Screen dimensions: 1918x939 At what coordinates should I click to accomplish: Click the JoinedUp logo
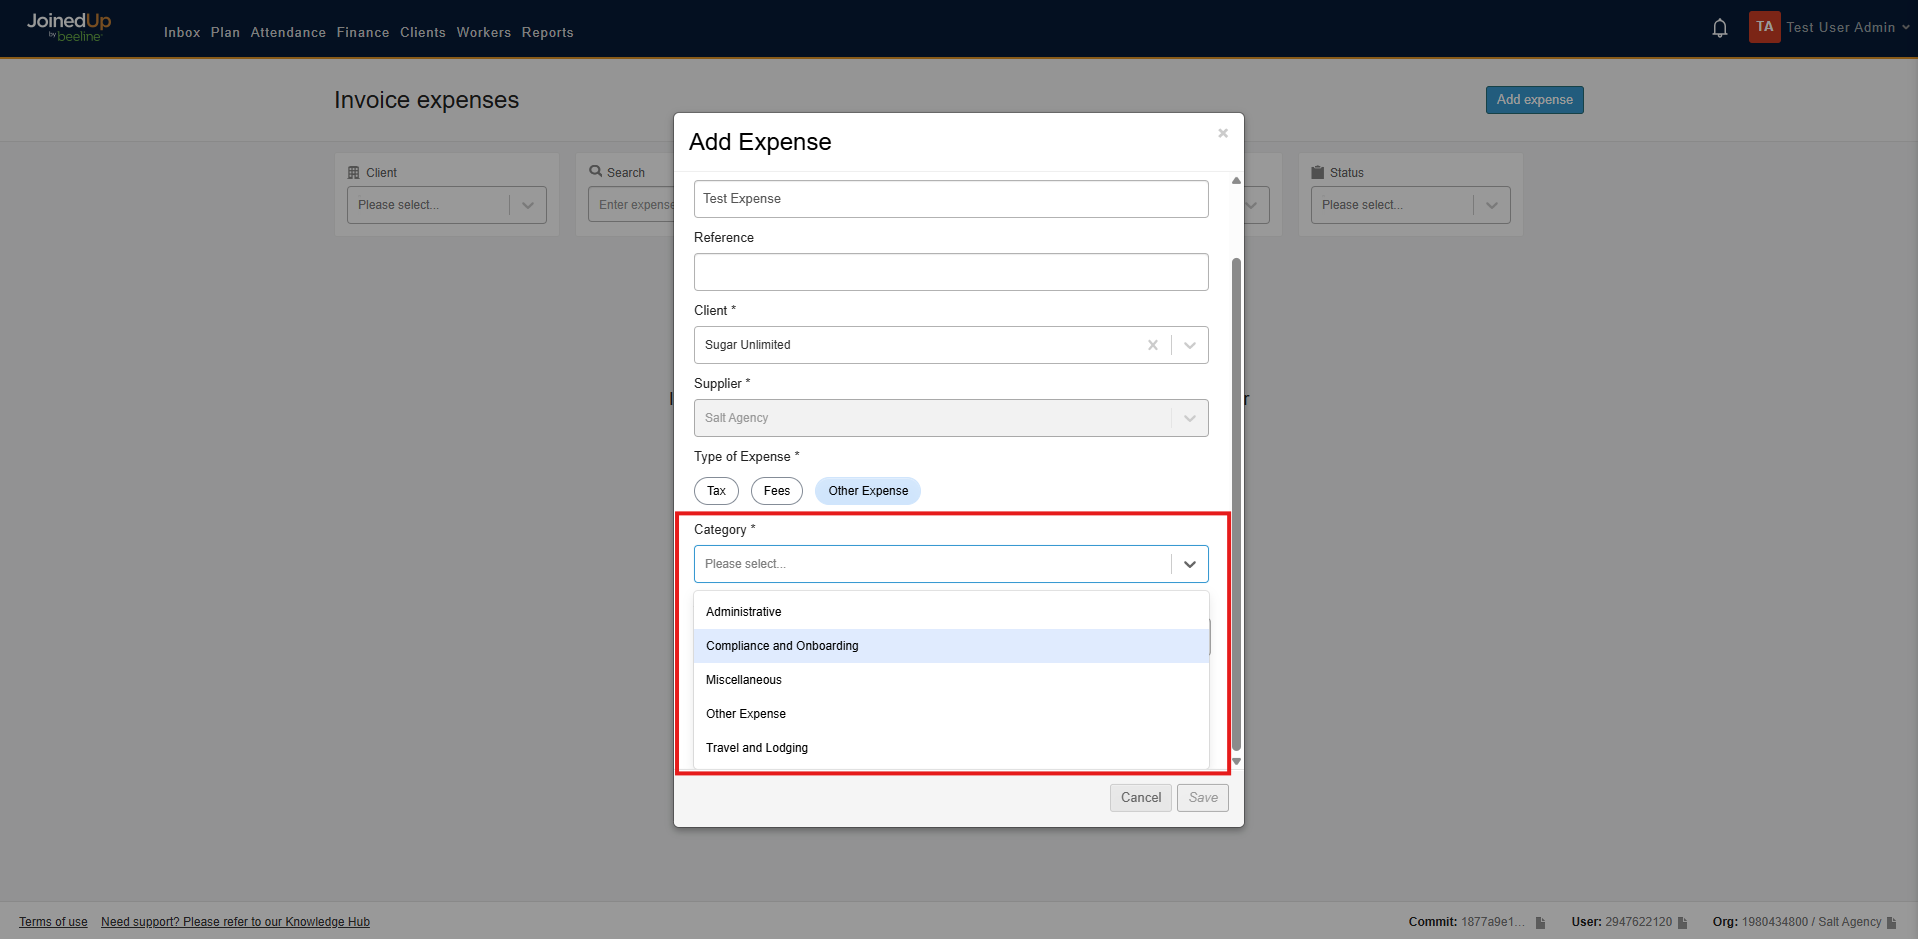tap(67, 27)
